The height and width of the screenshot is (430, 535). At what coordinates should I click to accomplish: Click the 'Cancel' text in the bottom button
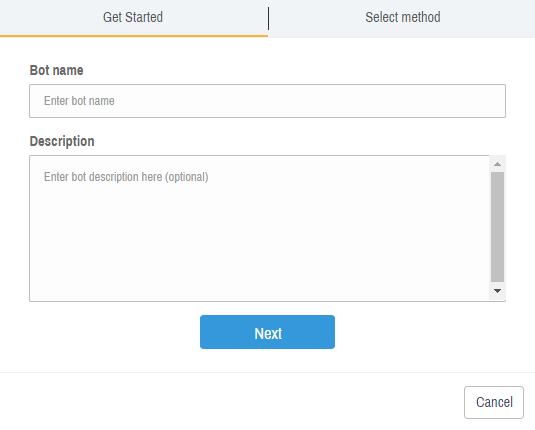494,402
